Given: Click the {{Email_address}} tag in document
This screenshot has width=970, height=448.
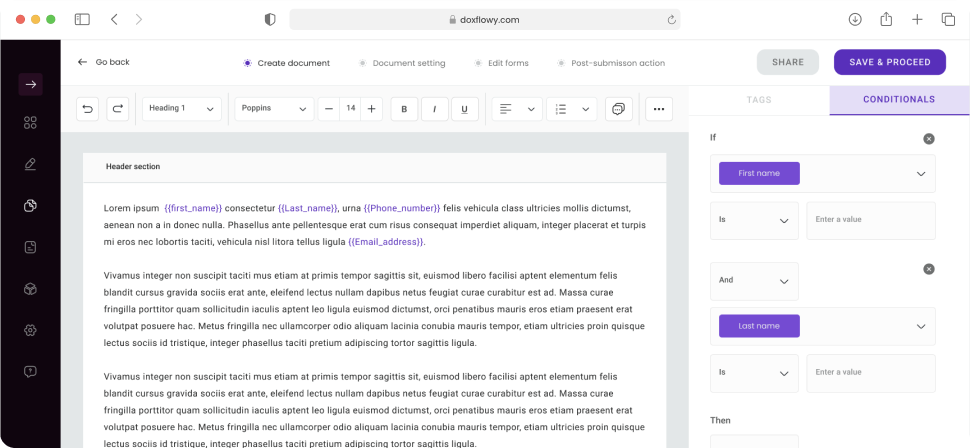Looking at the screenshot, I should click(x=387, y=242).
